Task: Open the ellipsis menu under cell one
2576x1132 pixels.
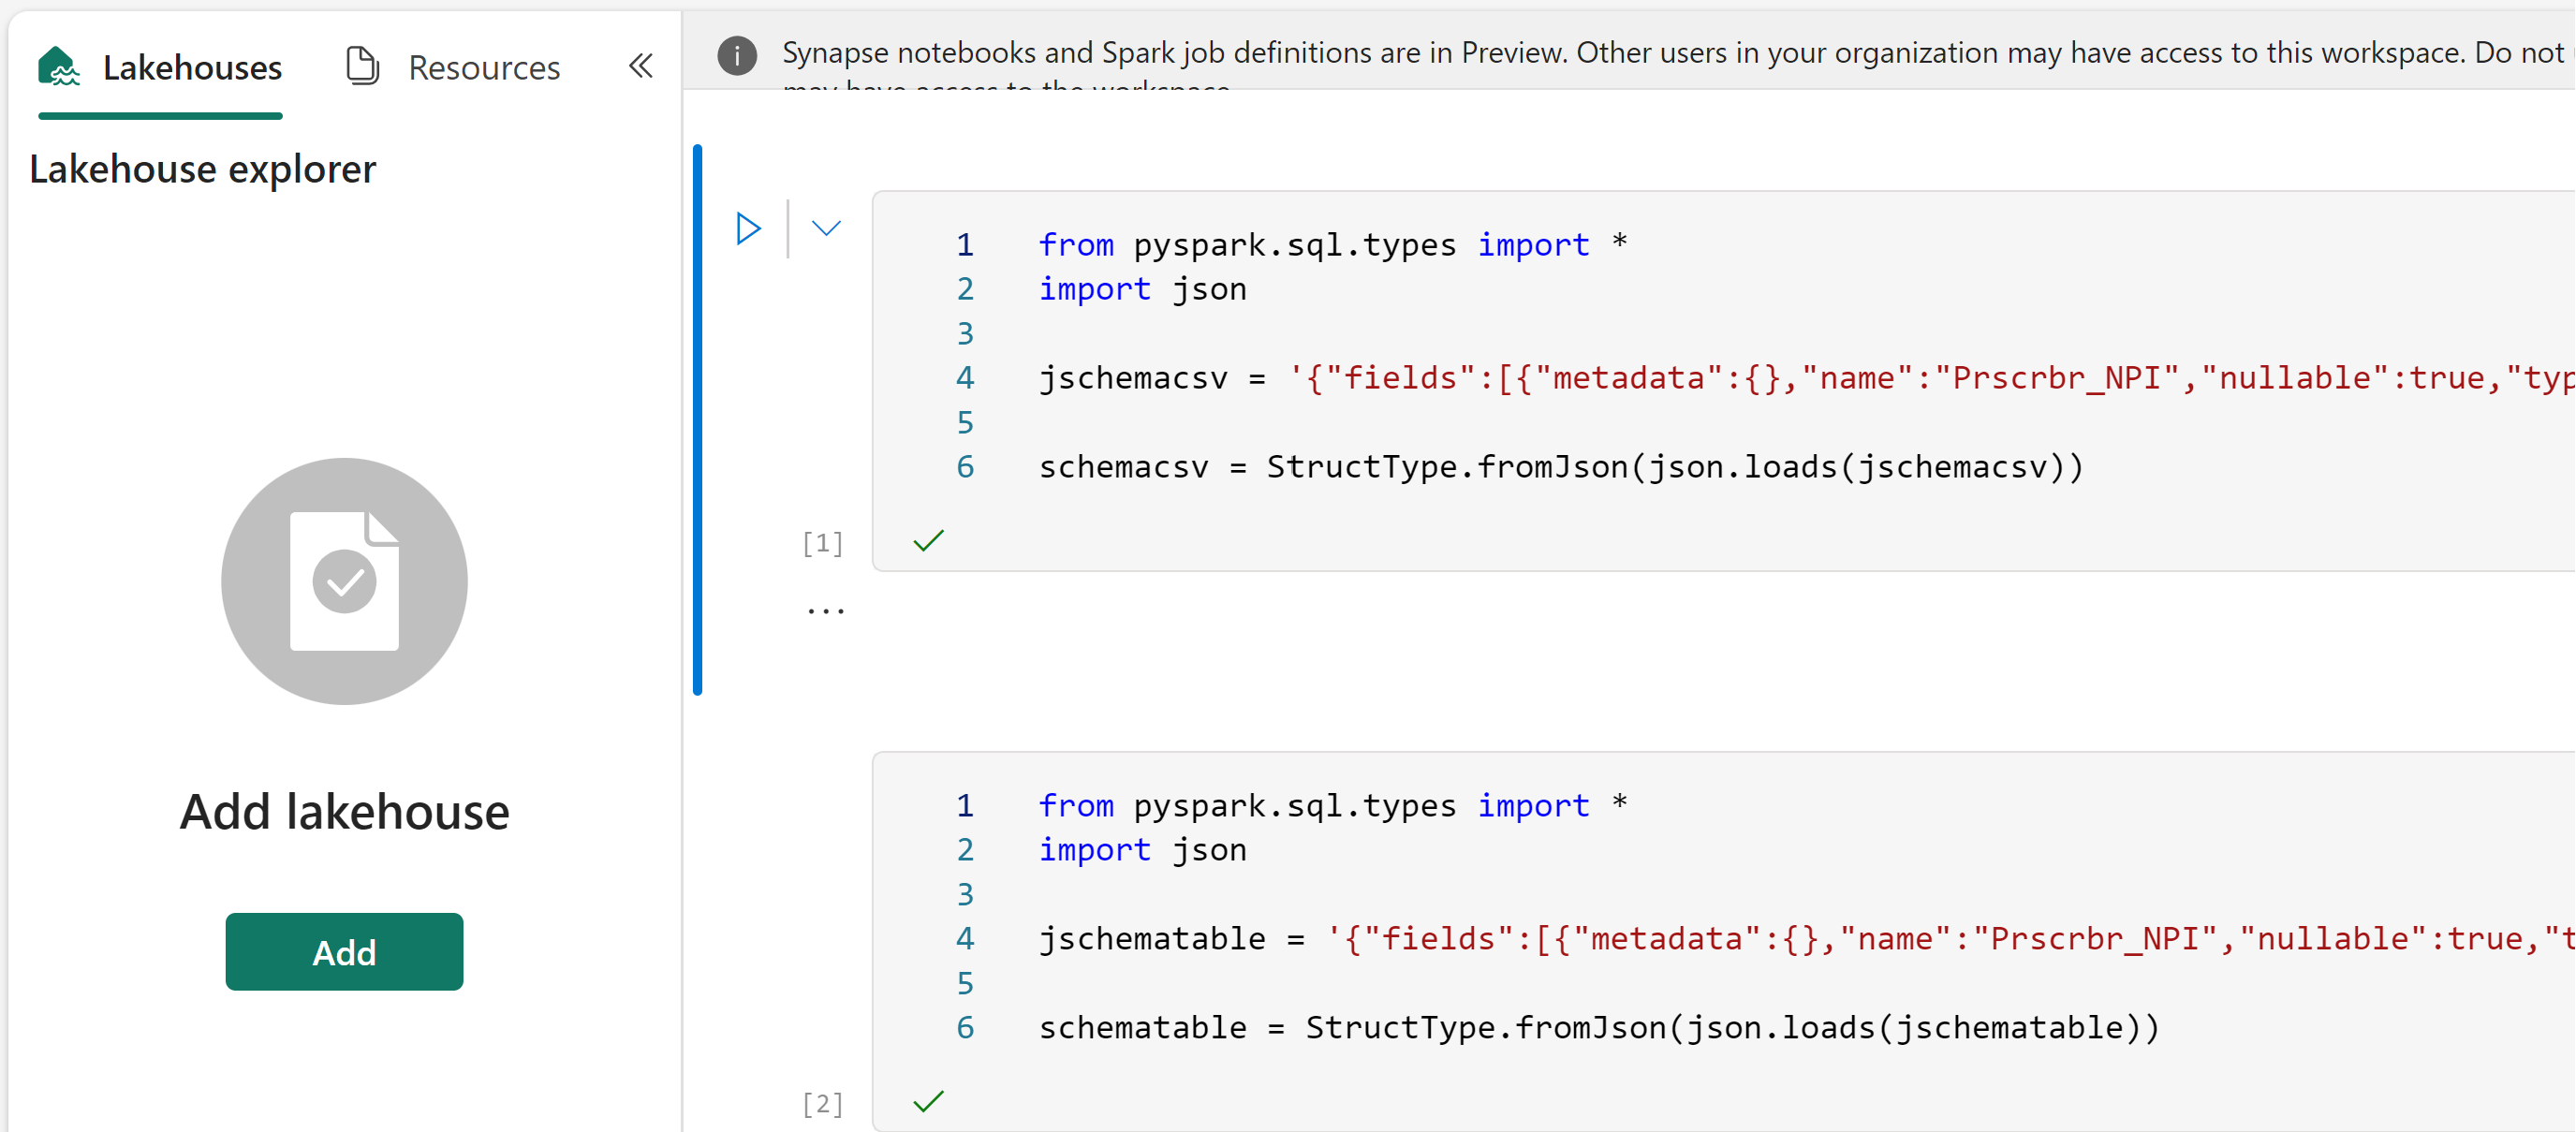Action: point(826,610)
